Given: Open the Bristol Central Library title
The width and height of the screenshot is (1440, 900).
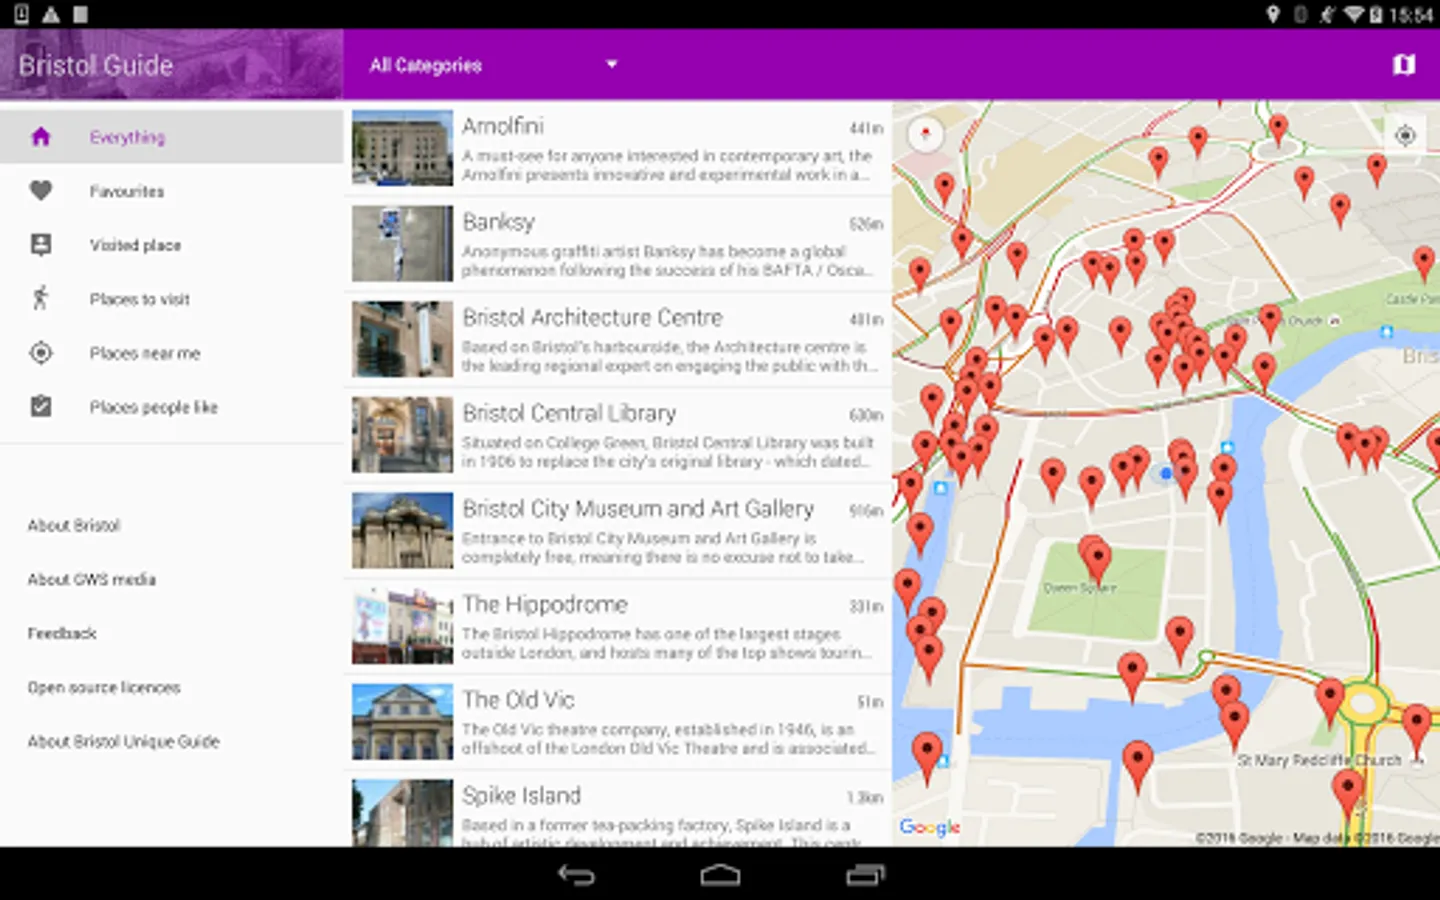Looking at the screenshot, I should (x=569, y=413).
